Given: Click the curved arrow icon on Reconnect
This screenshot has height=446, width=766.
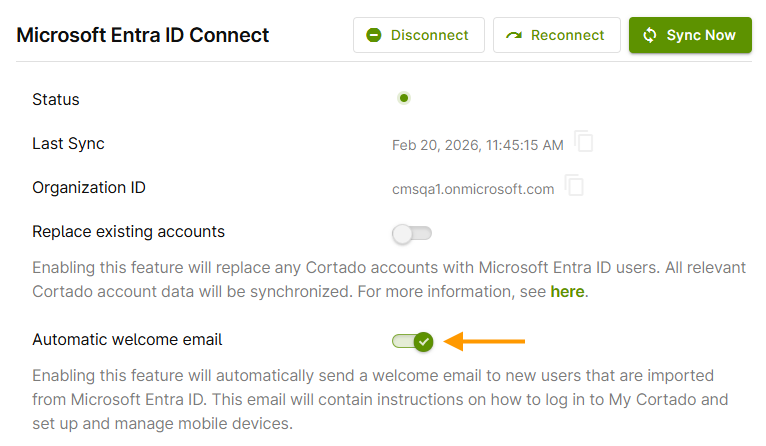Looking at the screenshot, I should pyautogui.click(x=514, y=35).
